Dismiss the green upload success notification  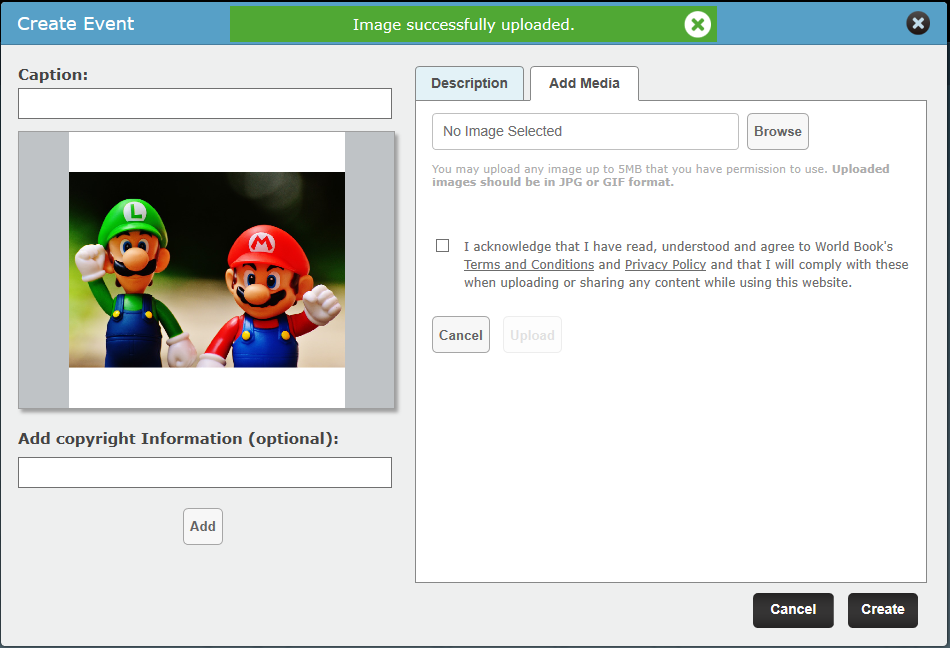[697, 25]
